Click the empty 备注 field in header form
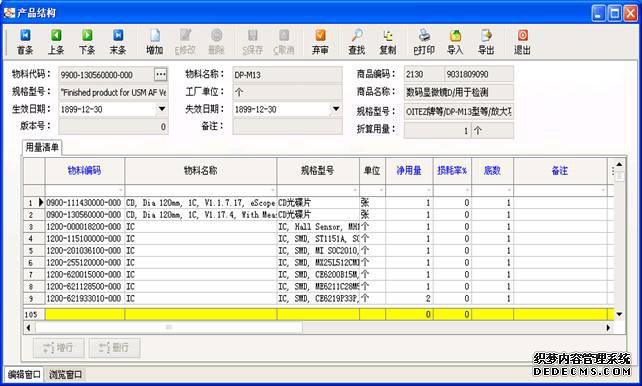642x386 pixels. [x=287, y=126]
